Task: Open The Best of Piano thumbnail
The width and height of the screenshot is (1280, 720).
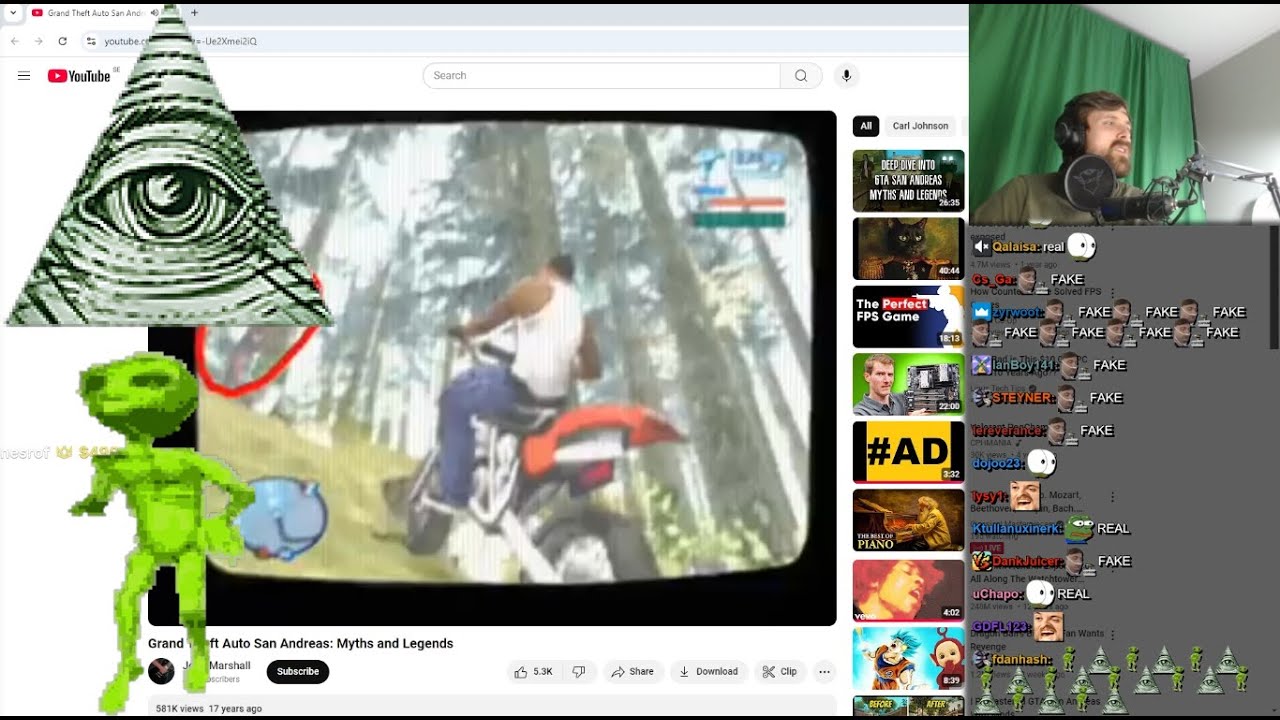Action: point(908,520)
